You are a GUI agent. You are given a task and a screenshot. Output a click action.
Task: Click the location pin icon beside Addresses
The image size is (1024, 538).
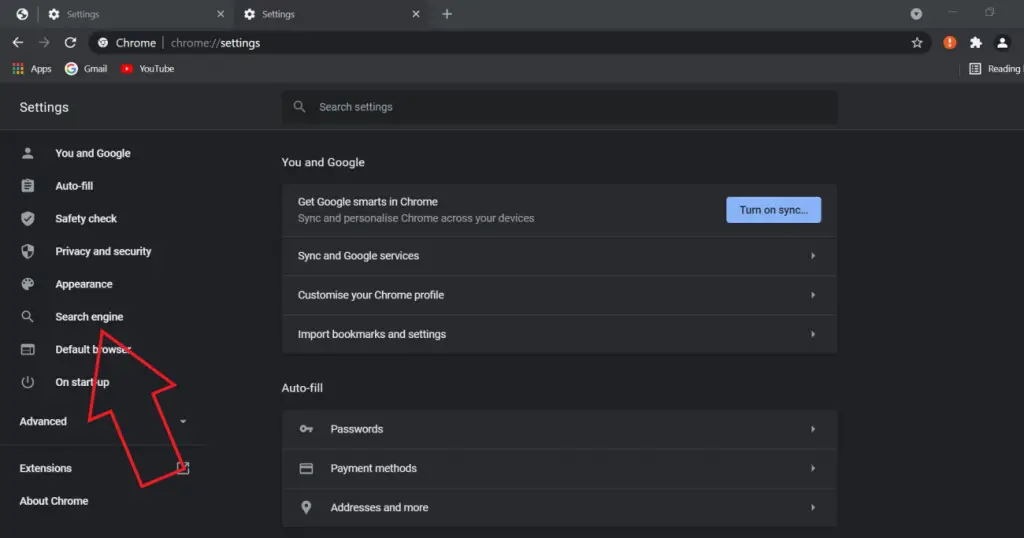click(306, 507)
